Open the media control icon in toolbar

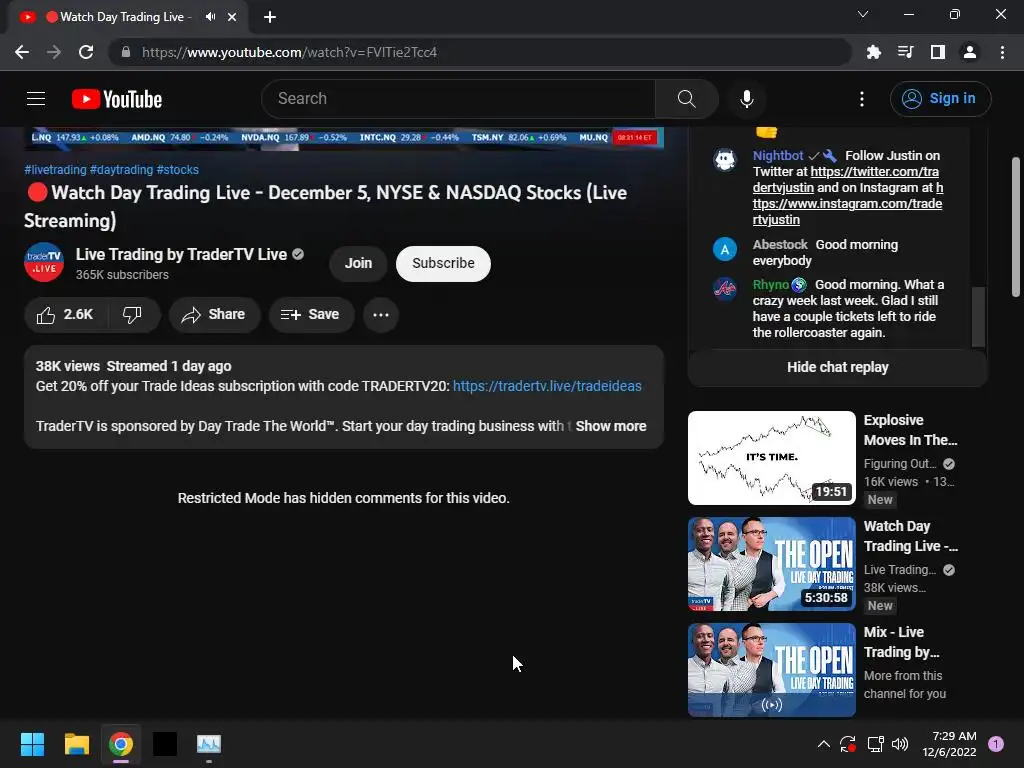(x=906, y=52)
